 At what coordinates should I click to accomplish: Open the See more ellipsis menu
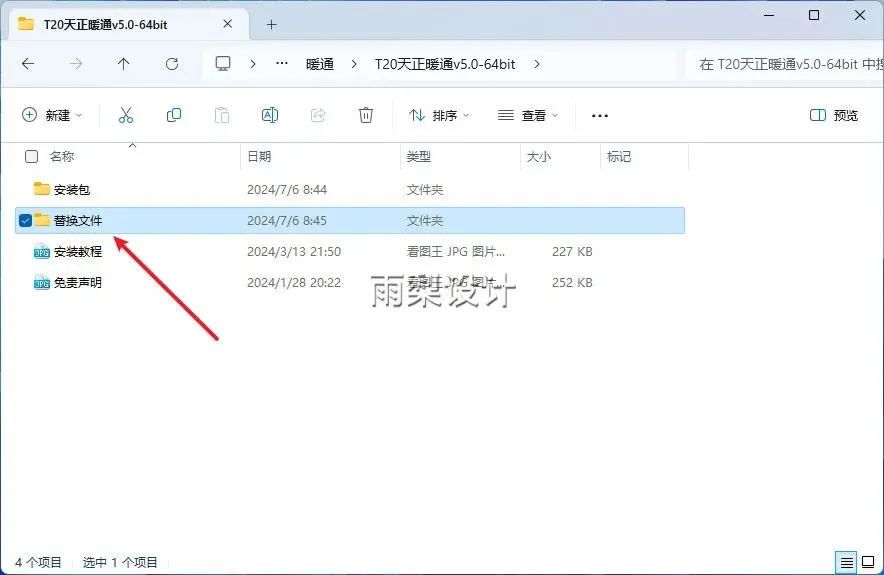pyautogui.click(x=600, y=116)
